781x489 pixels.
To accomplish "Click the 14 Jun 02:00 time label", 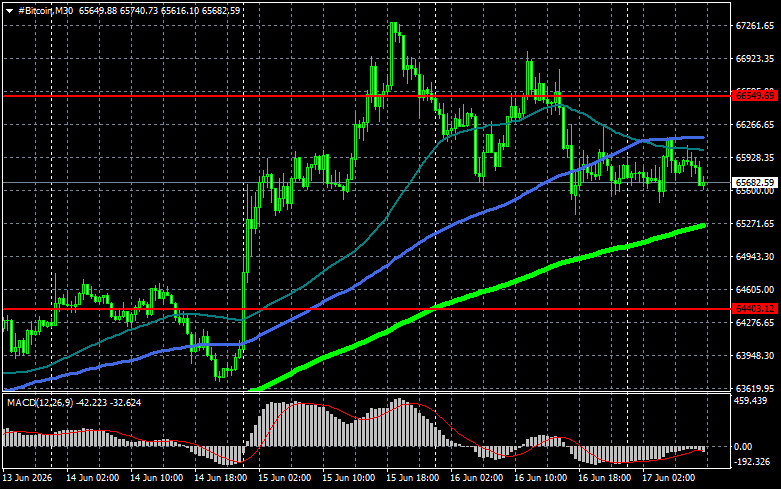I will 93,478.
